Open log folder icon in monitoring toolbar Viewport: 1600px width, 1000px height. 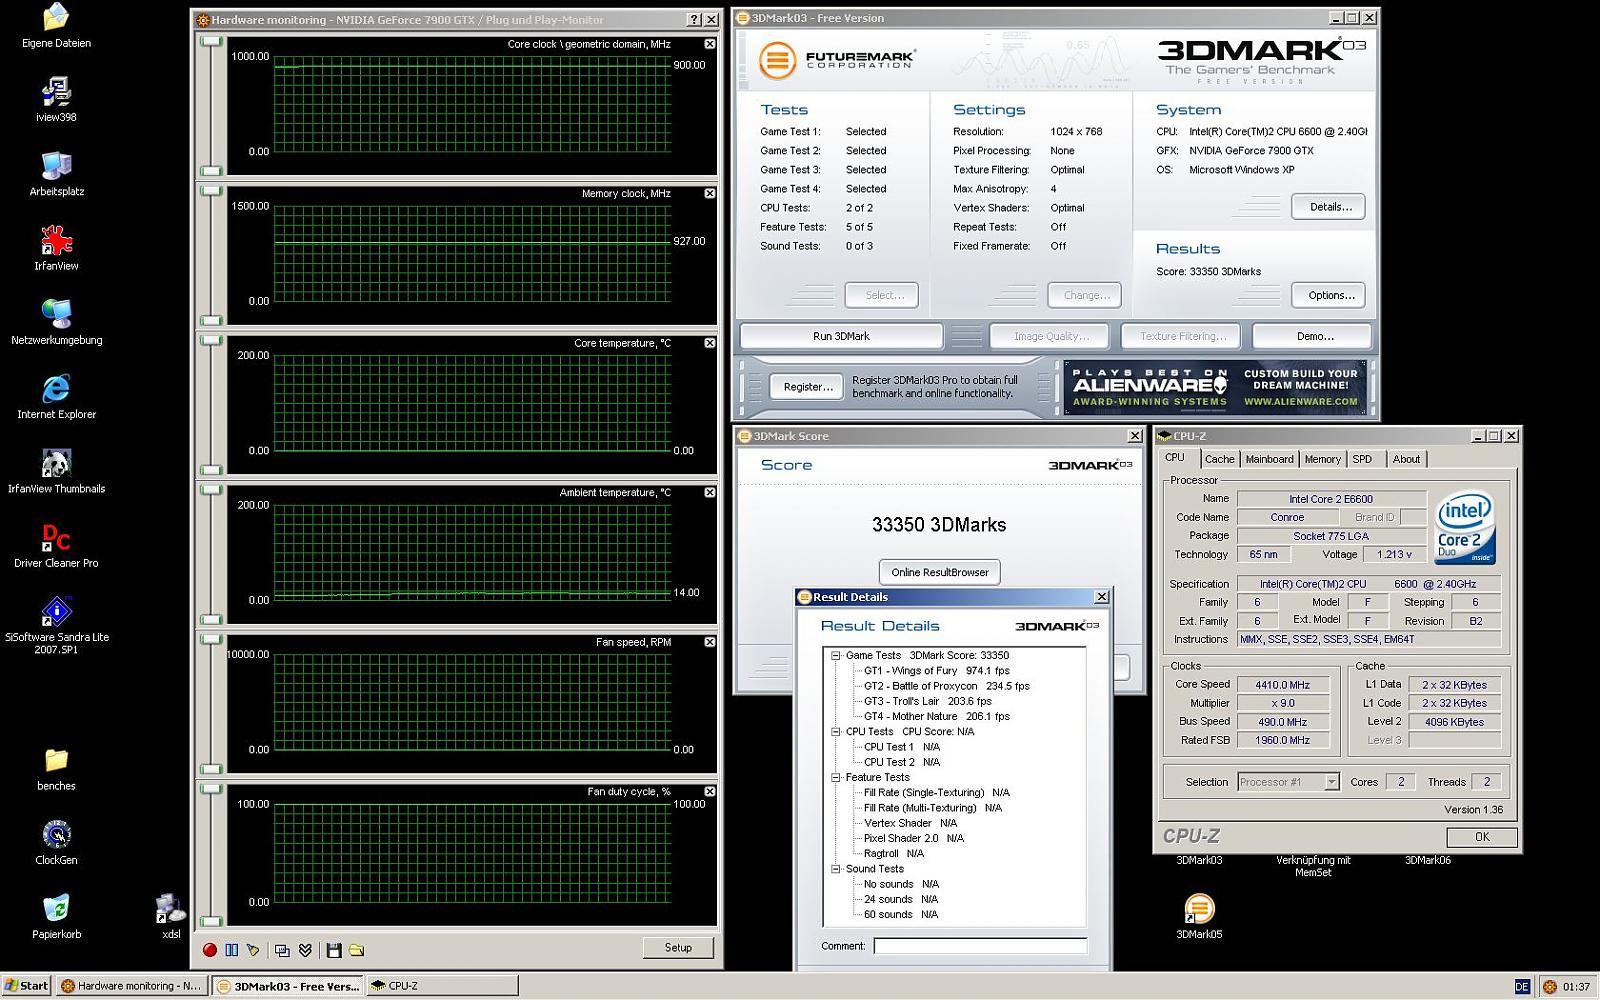click(x=356, y=950)
